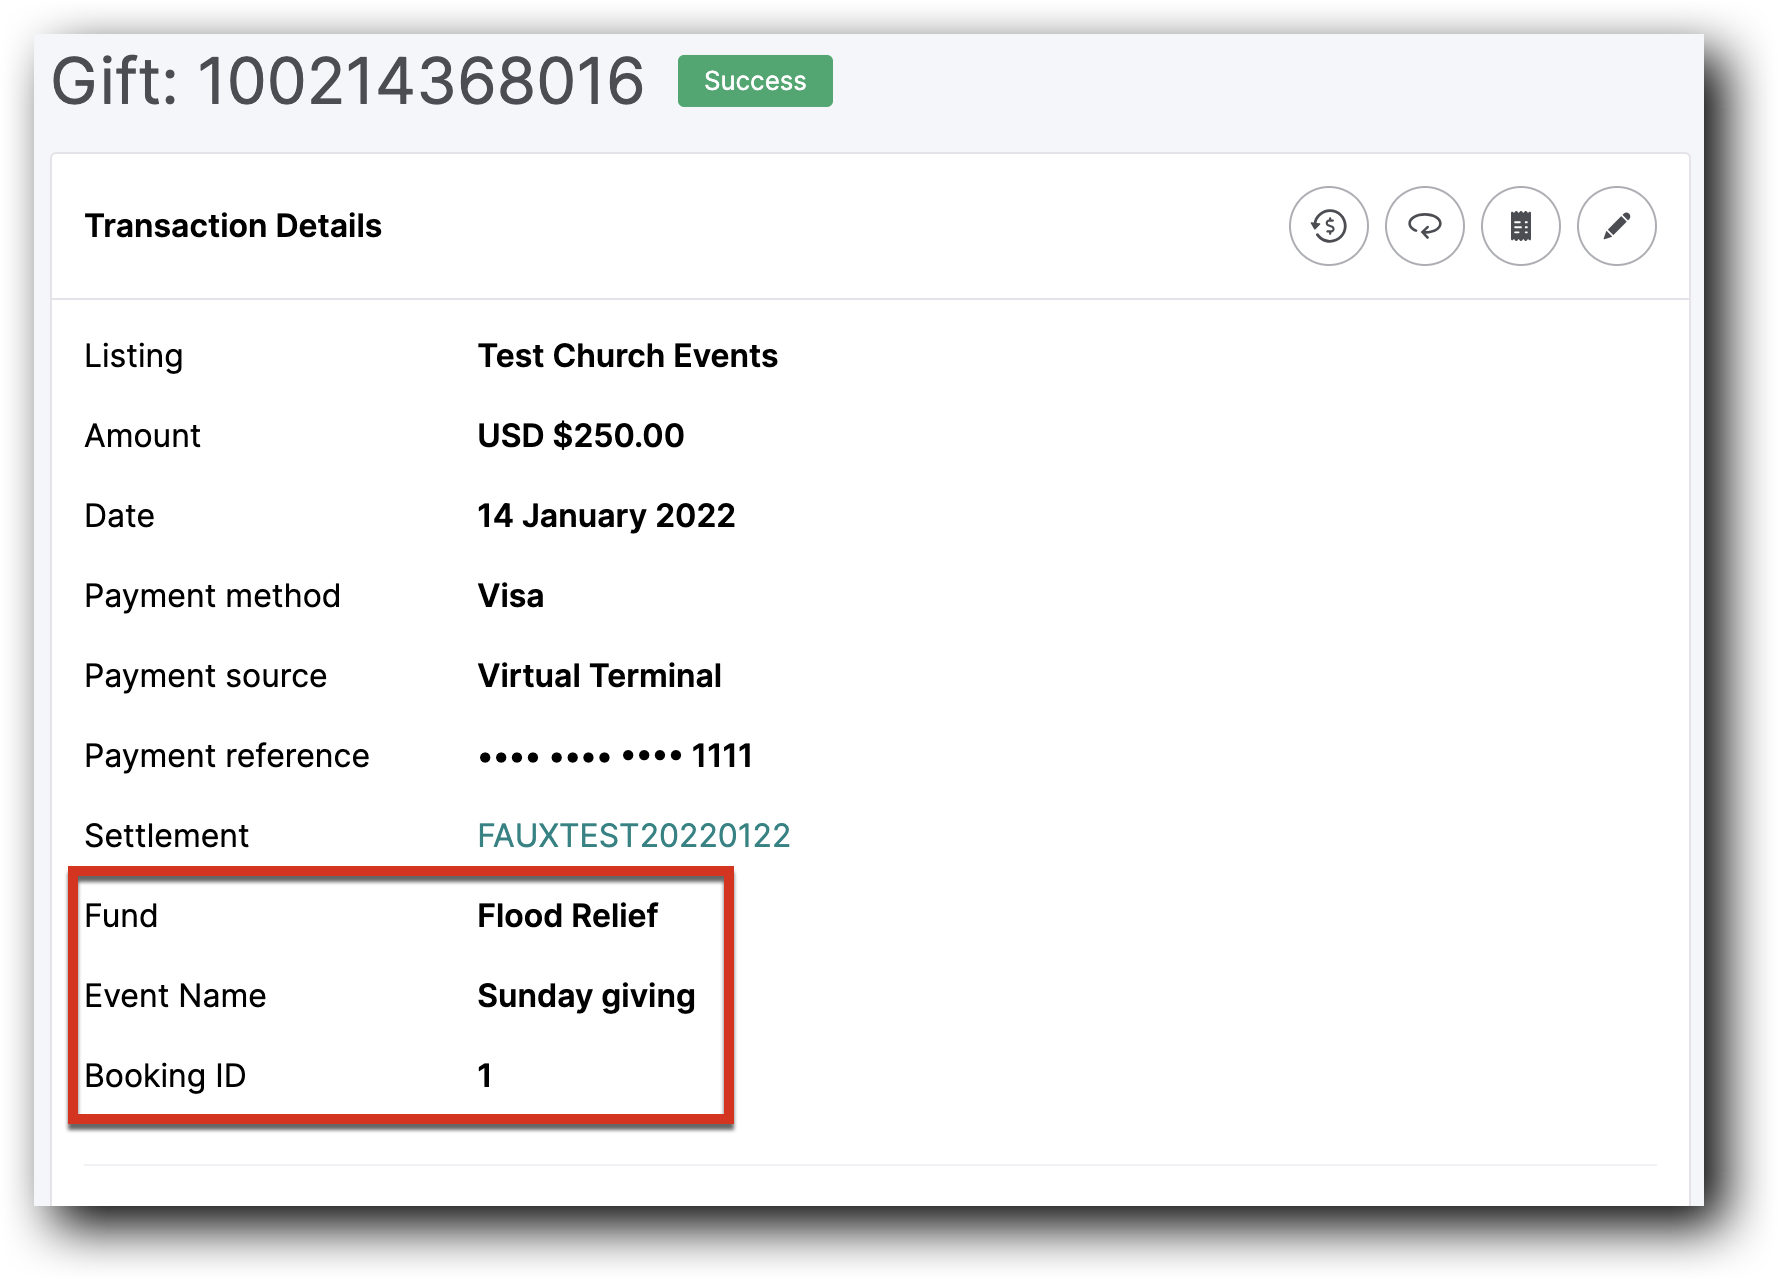
Task: Select the Test Church Events listing
Action: pos(627,355)
